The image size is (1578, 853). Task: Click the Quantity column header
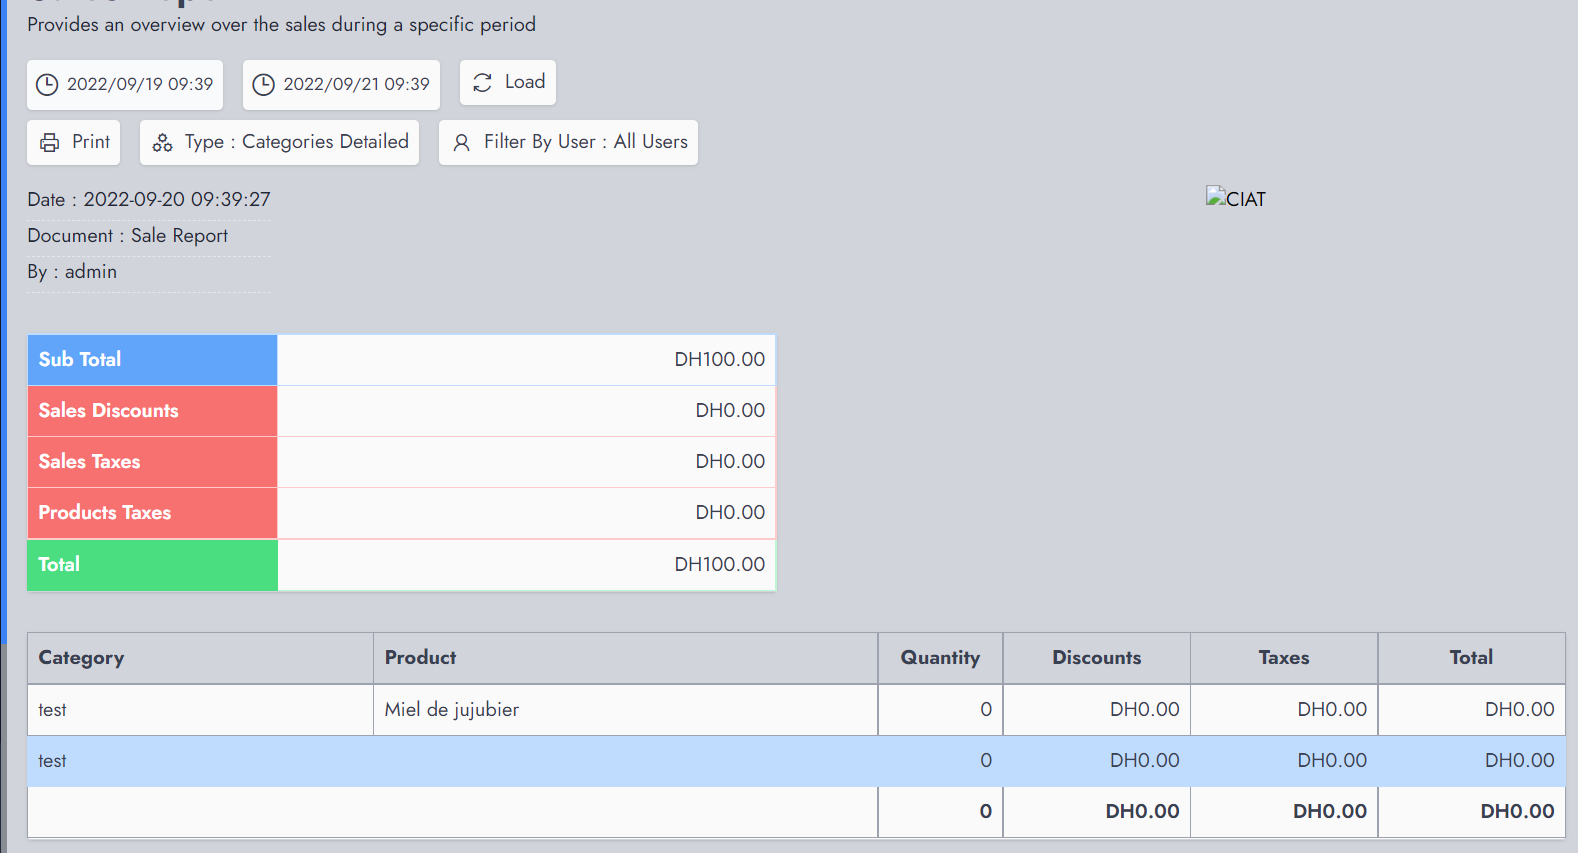pos(940,658)
